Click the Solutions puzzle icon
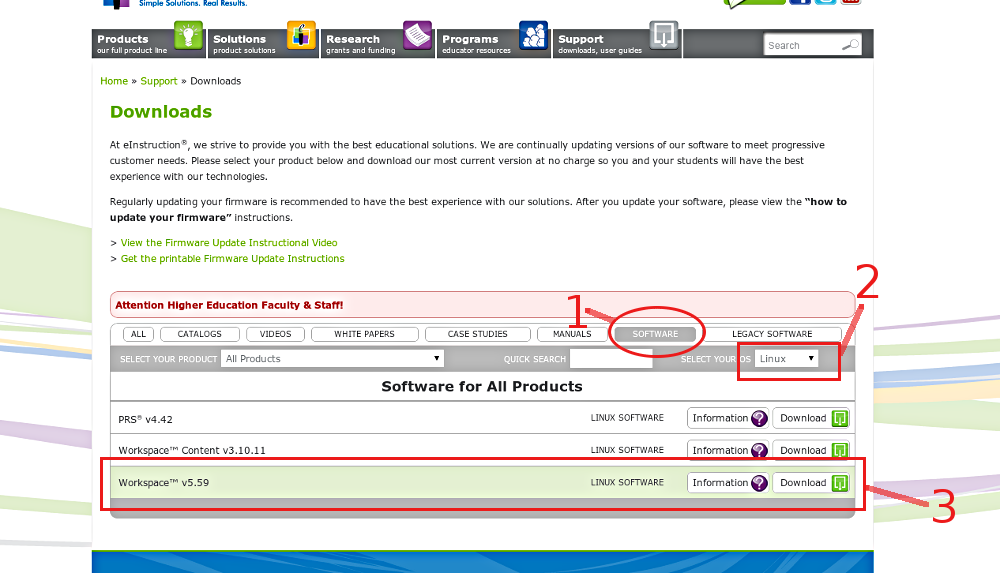 pyautogui.click(x=301, y=35)
